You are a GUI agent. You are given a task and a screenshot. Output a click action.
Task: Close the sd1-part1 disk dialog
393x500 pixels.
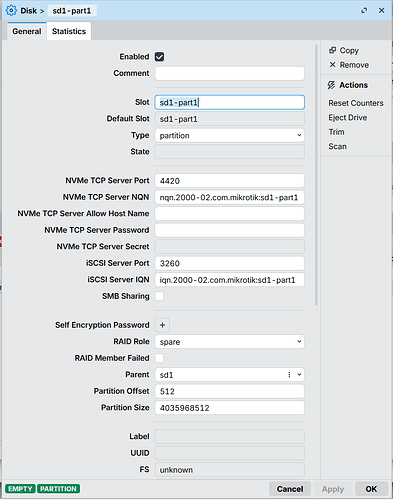(382, 11)
